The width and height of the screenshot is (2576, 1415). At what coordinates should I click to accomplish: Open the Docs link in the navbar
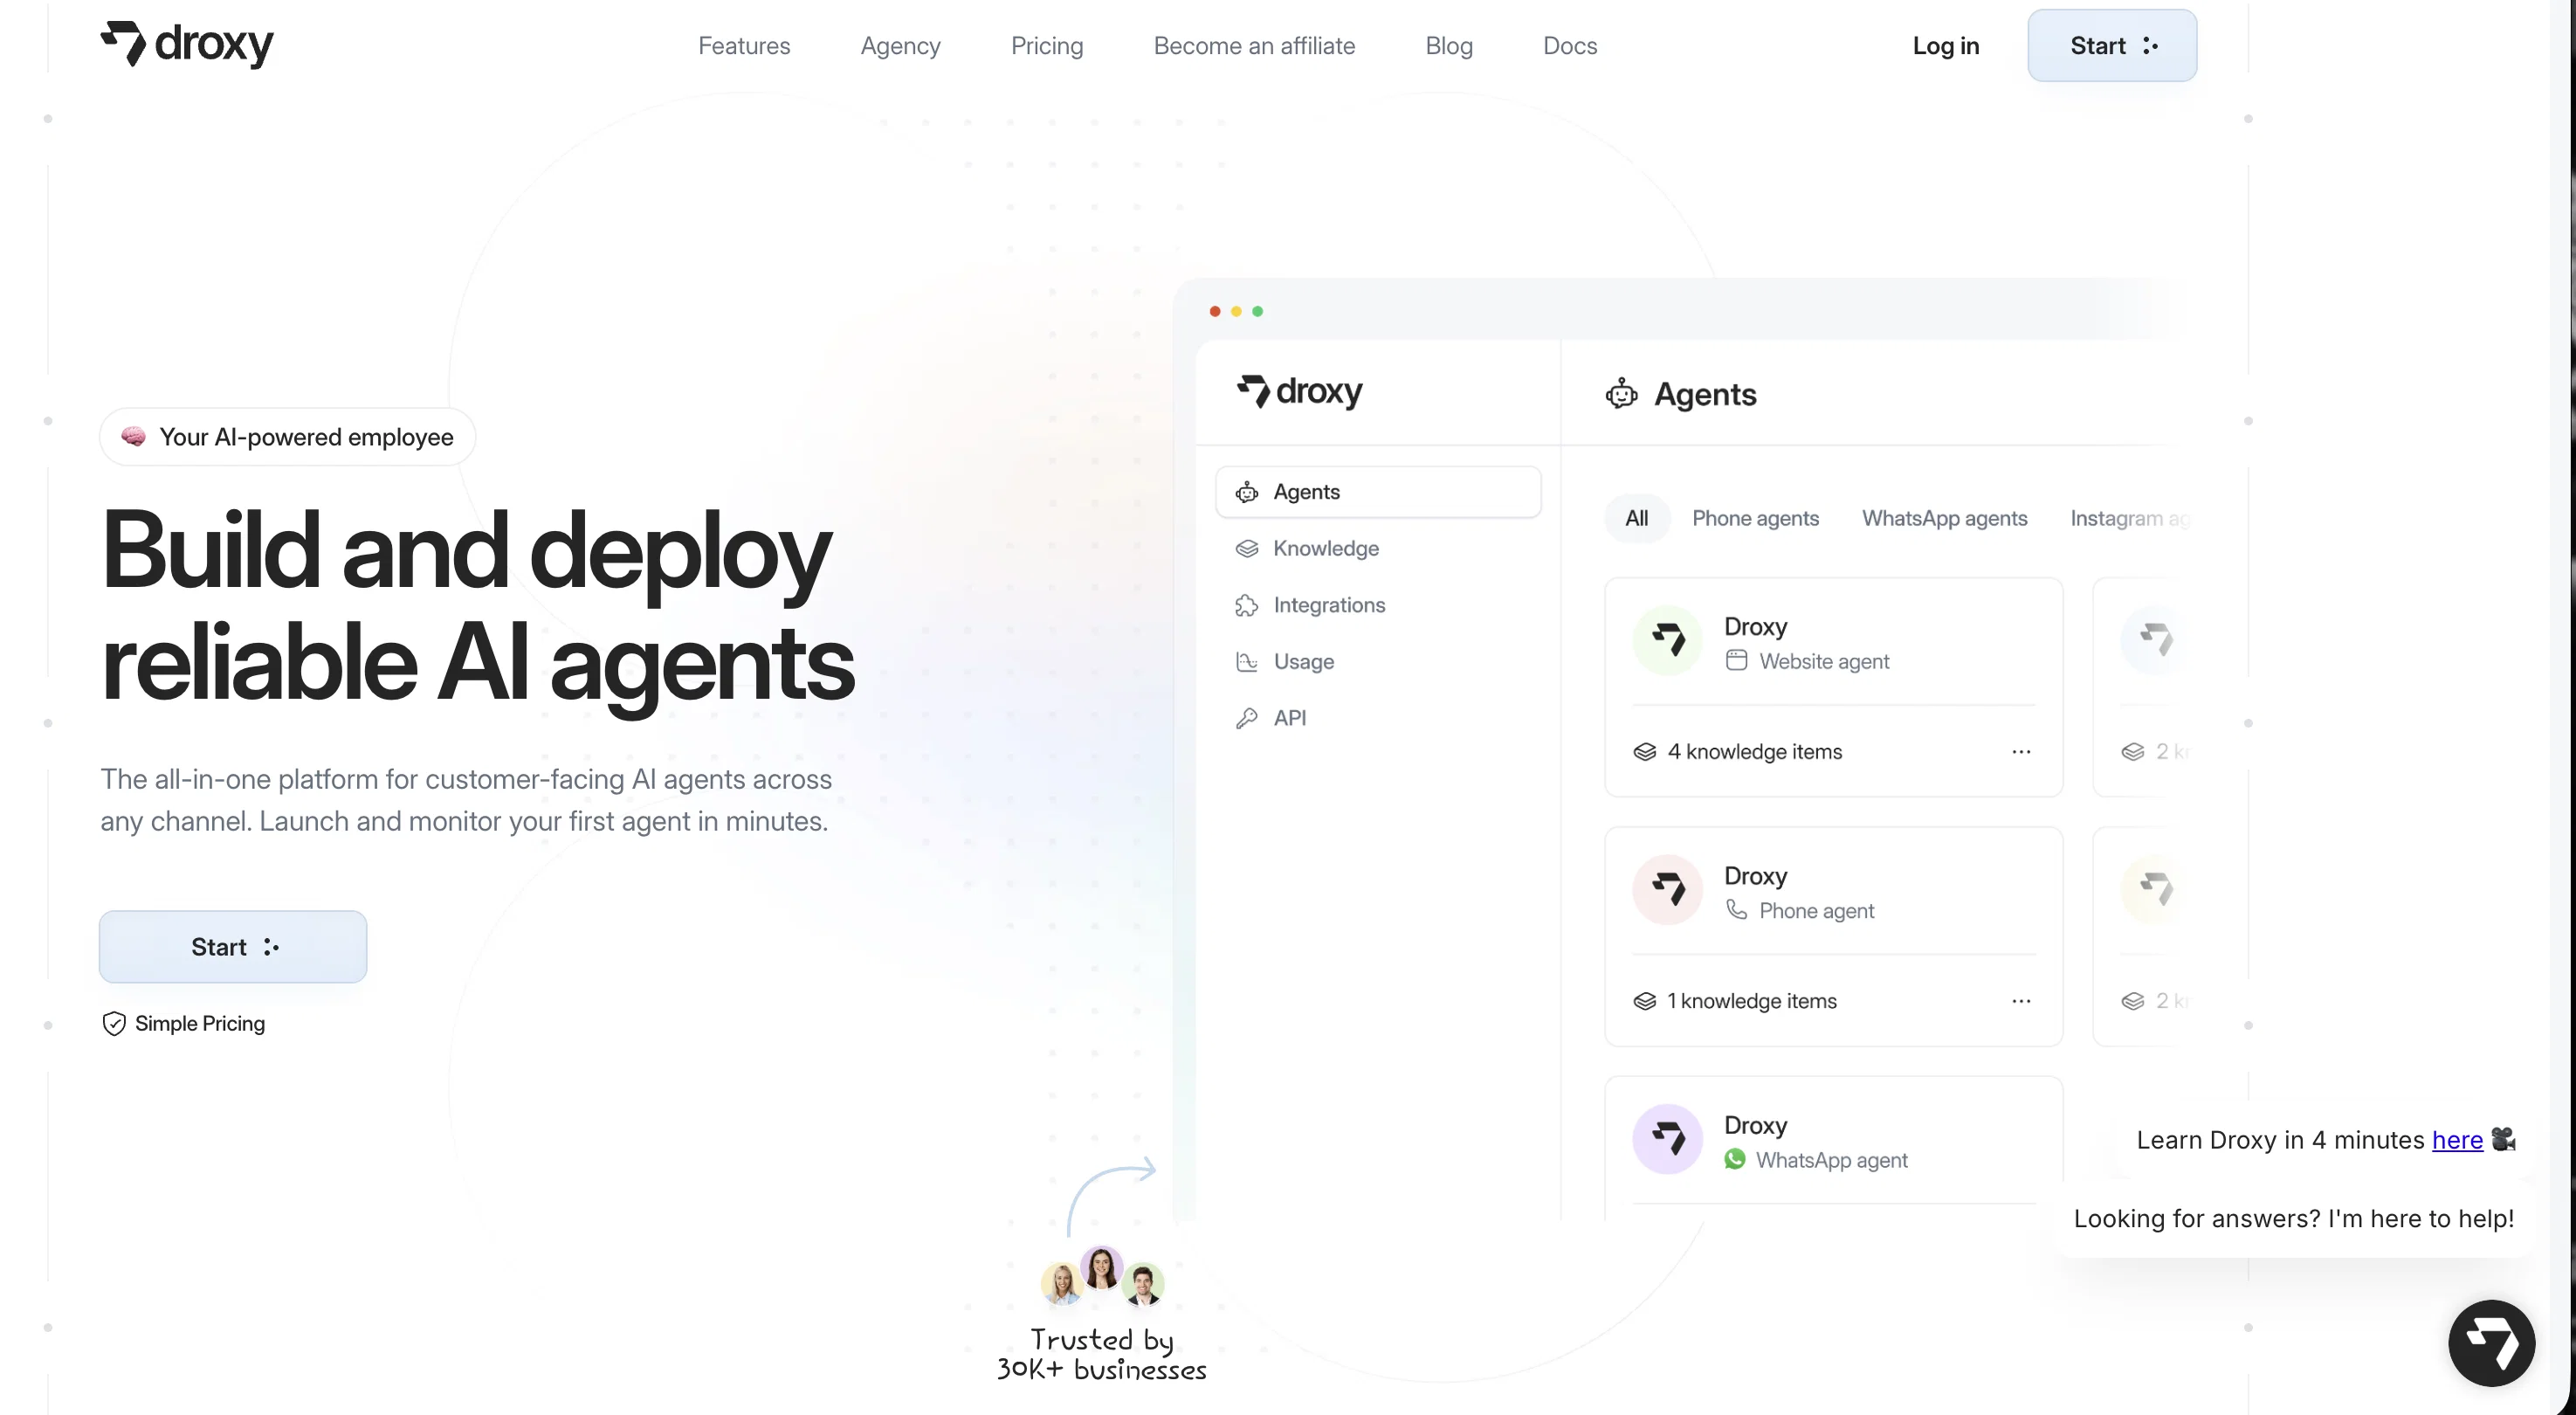[1570, 46]
